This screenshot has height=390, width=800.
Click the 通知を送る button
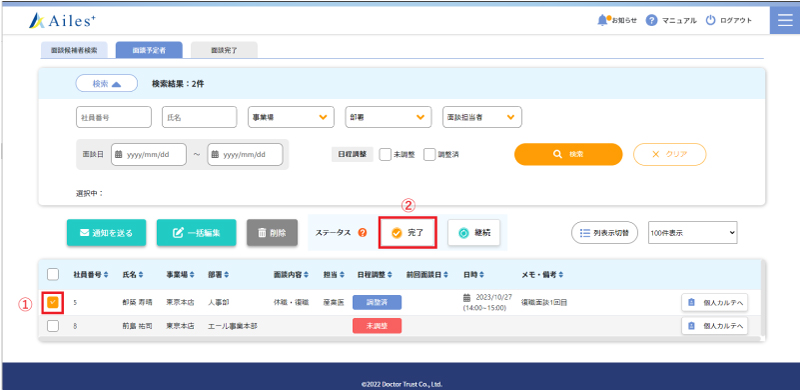(107, 233)
